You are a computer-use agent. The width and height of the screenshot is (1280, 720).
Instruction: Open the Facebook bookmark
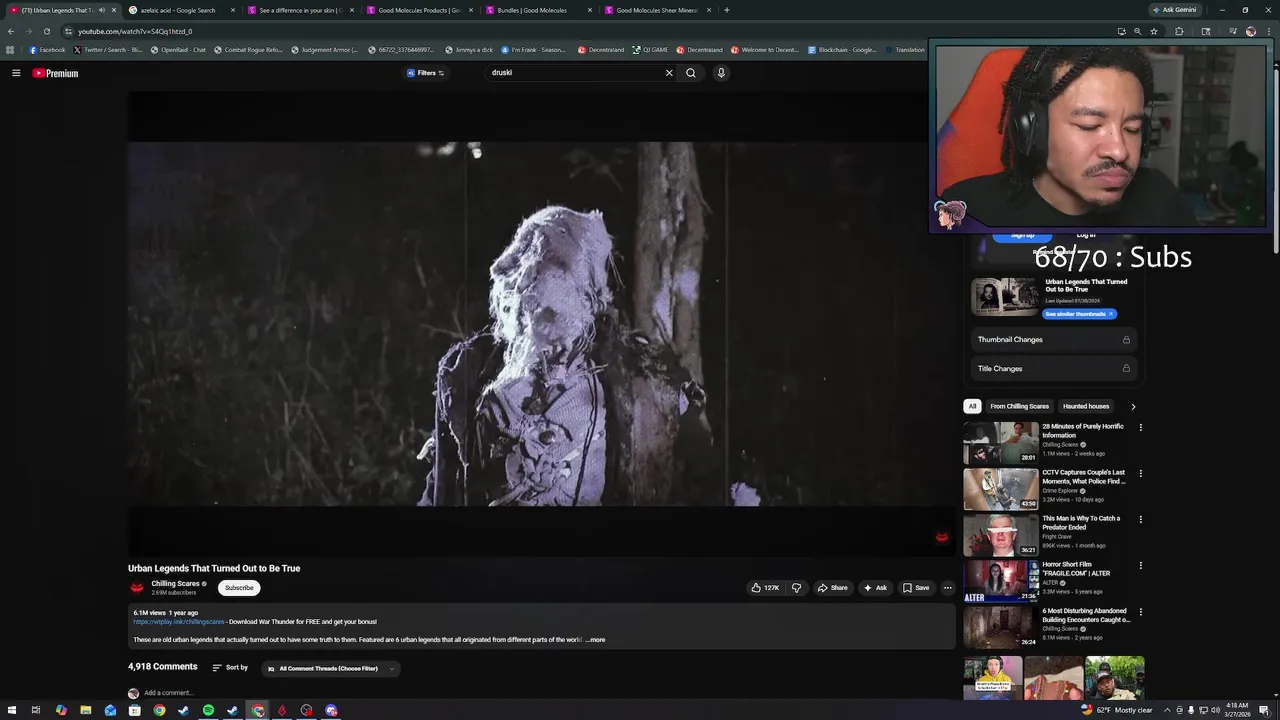[x=47, y=50]
